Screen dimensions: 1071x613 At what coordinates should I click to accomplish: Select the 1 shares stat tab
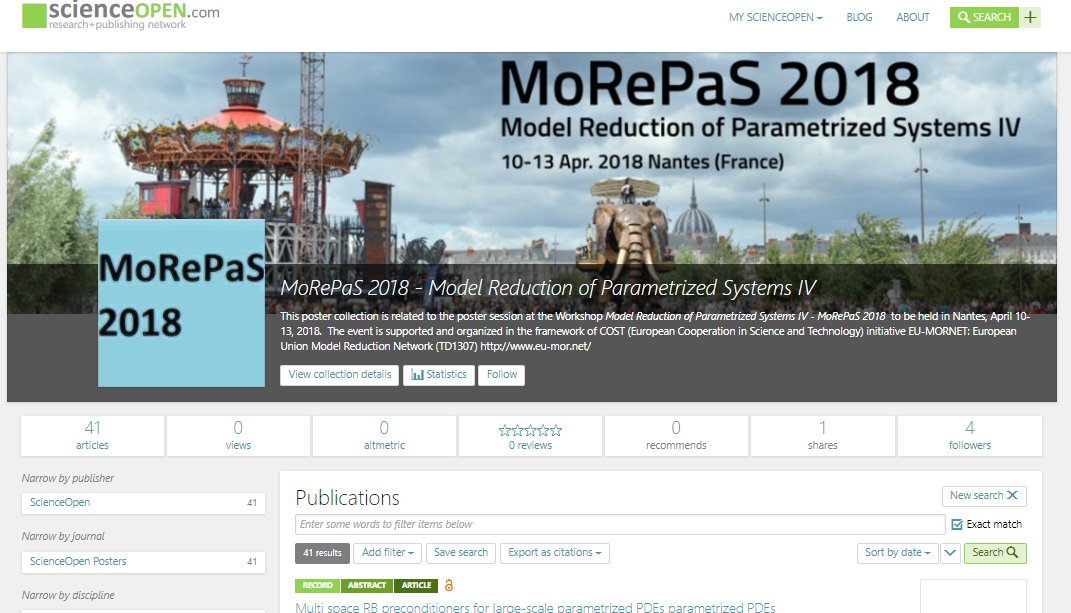822,435
